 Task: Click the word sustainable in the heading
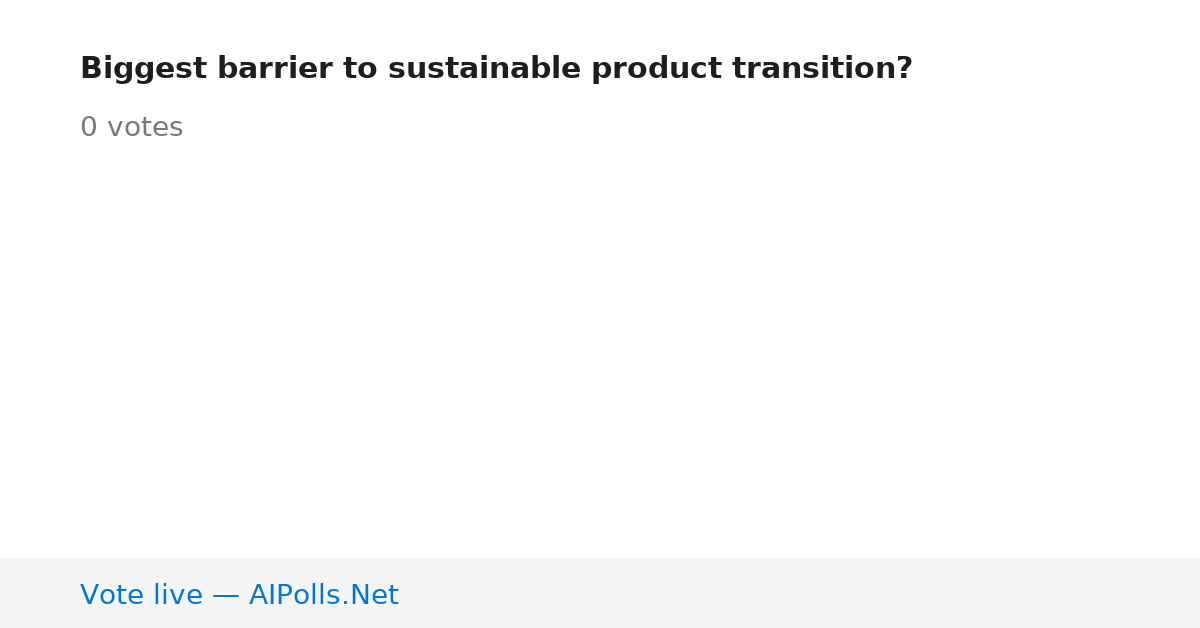click(484, 69)
